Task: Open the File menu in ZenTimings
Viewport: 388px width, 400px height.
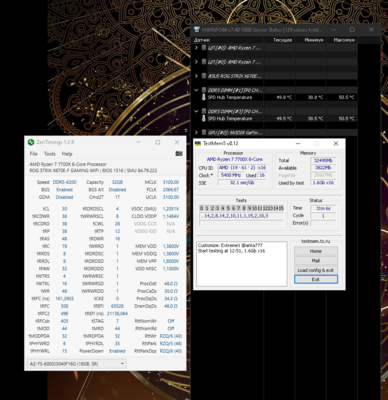Action: coord(34,154)
